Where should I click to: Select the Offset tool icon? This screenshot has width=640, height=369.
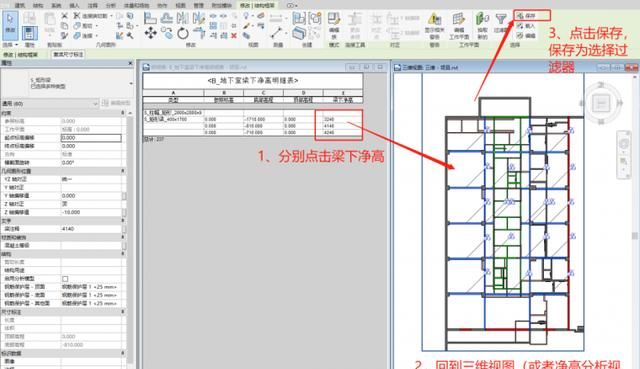[167, 18]
